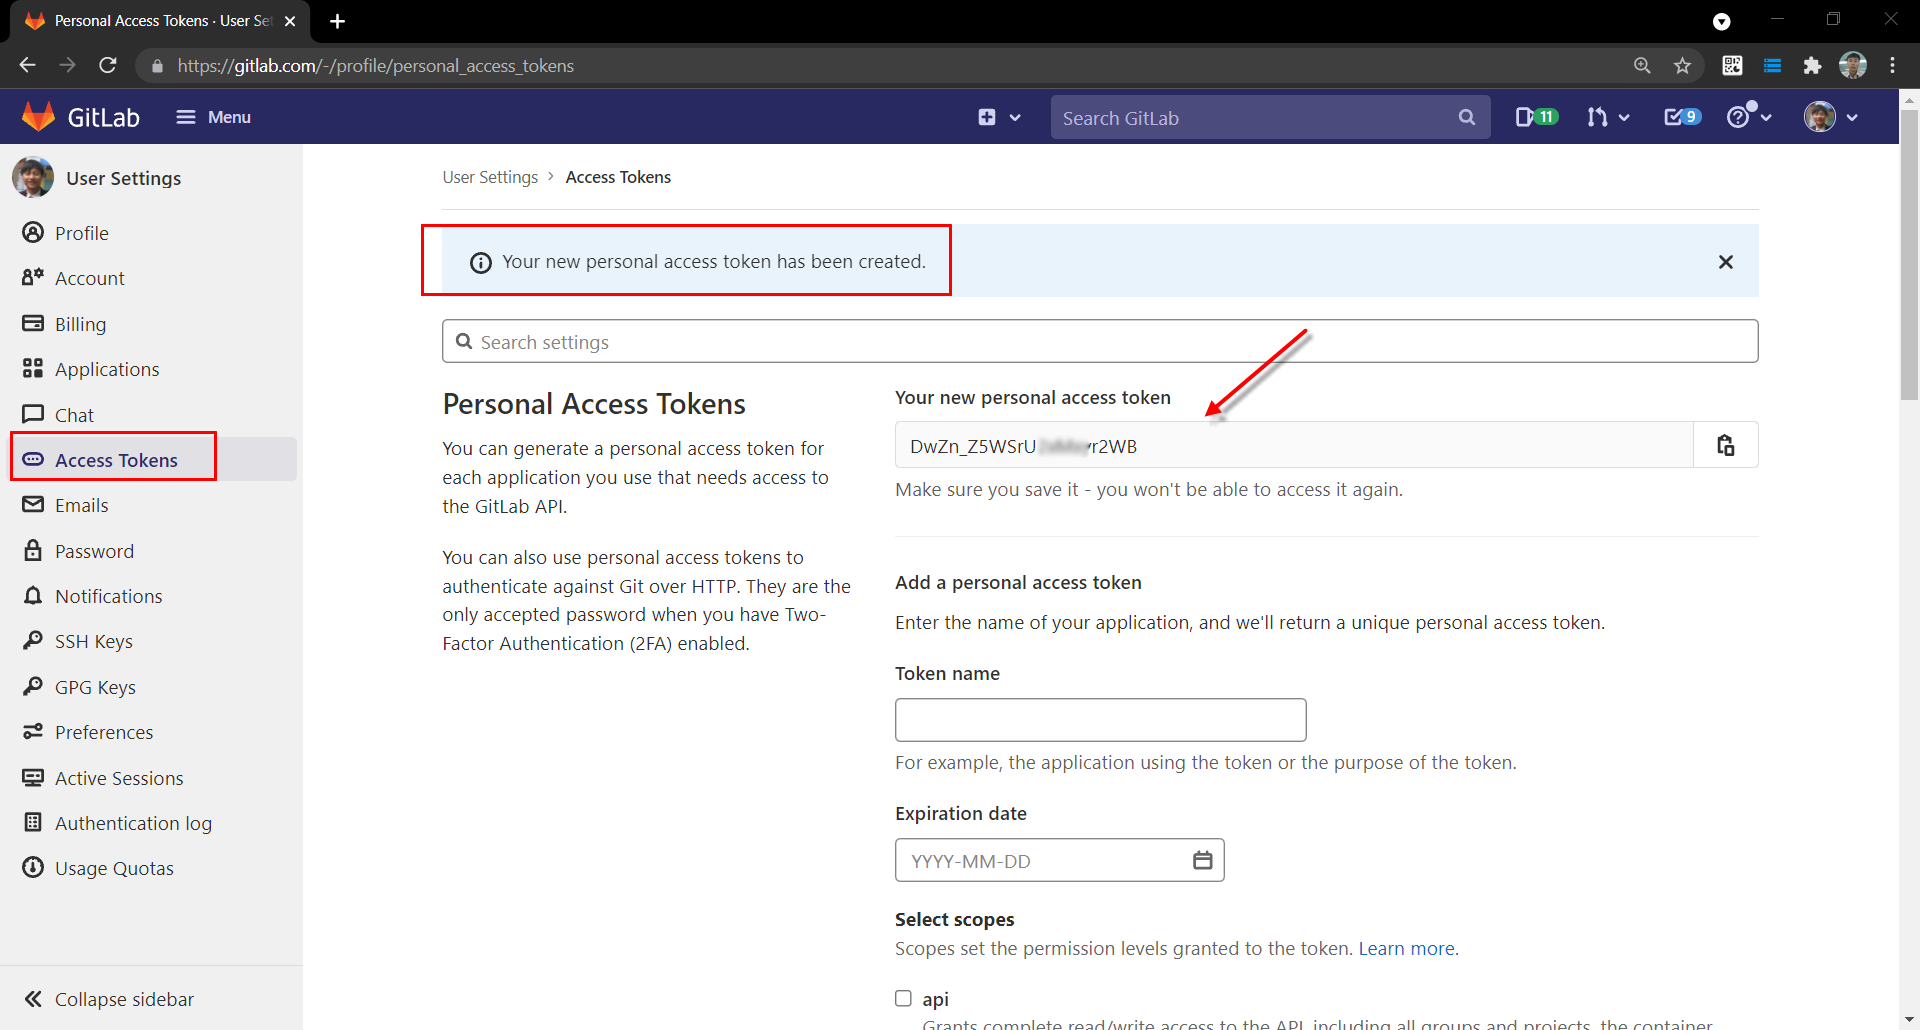Open the to-do list with 9 items
Image resolution: width=1920 pixels, height=1030 pixels.
(1682, 117)
